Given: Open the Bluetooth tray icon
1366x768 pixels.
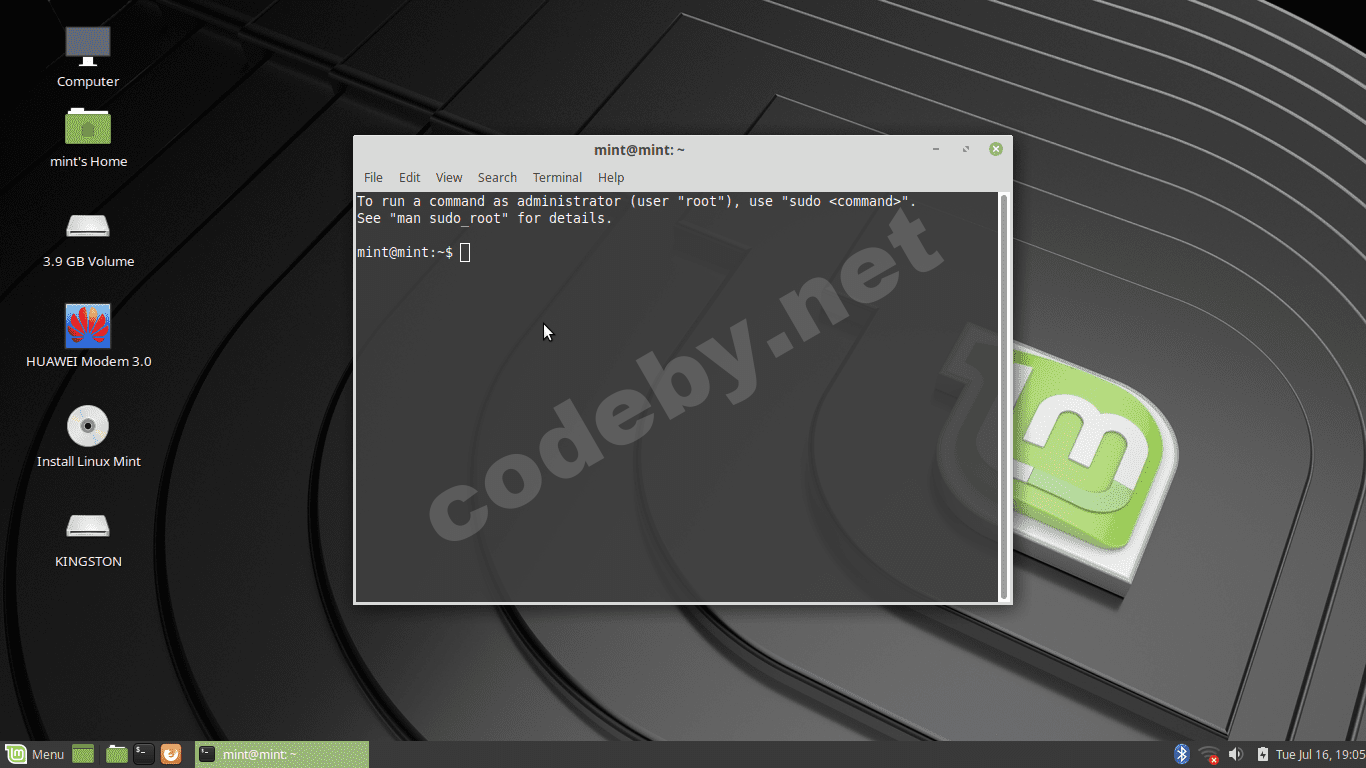Looking at the screenshot, I should (x=1181, y=754).
